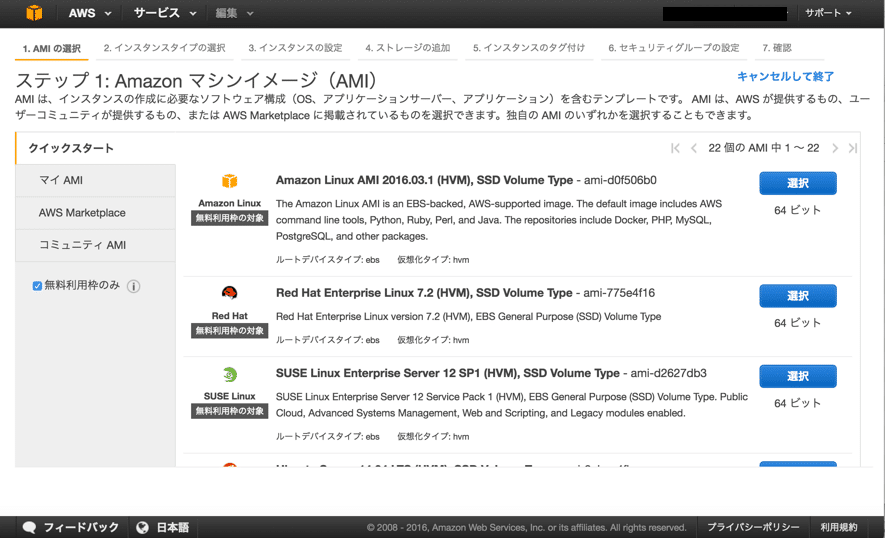The height and width of the screenshot is (538, 885).
Task: Select the 1. AMI の選択 tab
Action: pos(51,49)
